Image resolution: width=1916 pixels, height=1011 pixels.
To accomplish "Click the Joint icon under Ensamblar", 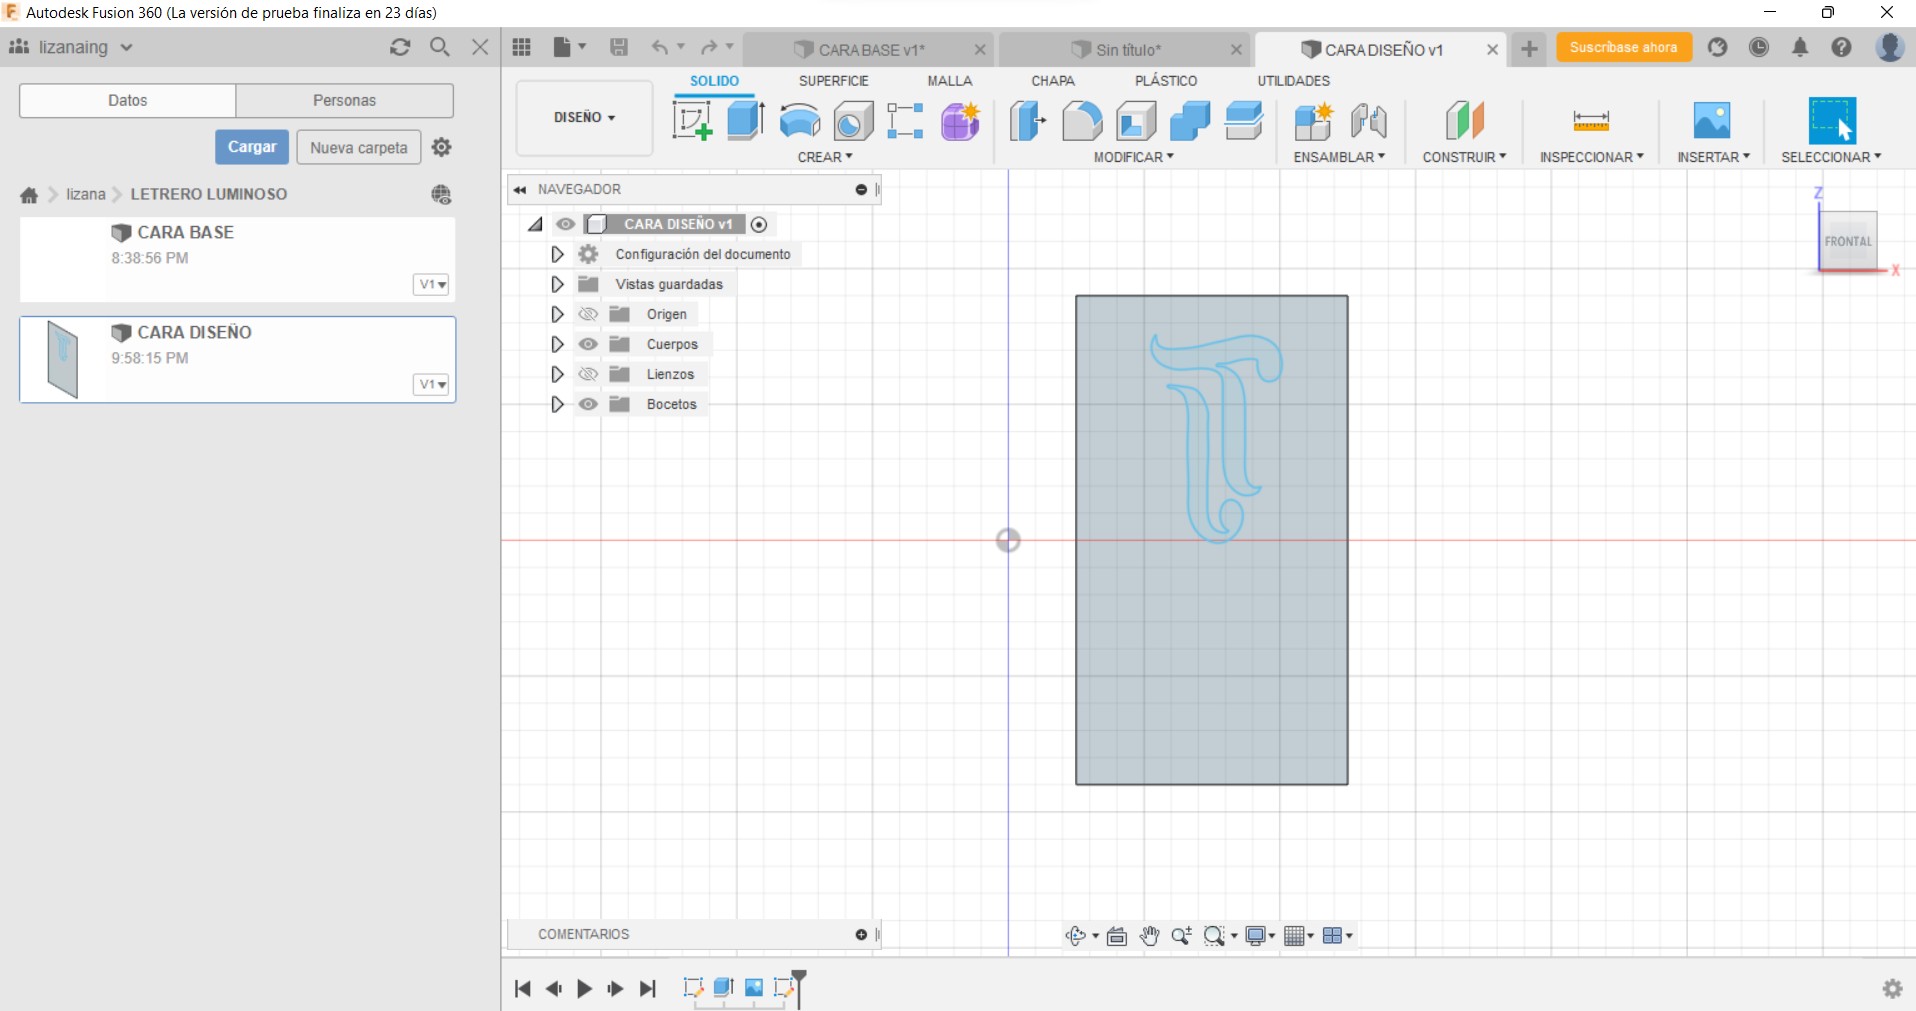I will click(1368, 121).
